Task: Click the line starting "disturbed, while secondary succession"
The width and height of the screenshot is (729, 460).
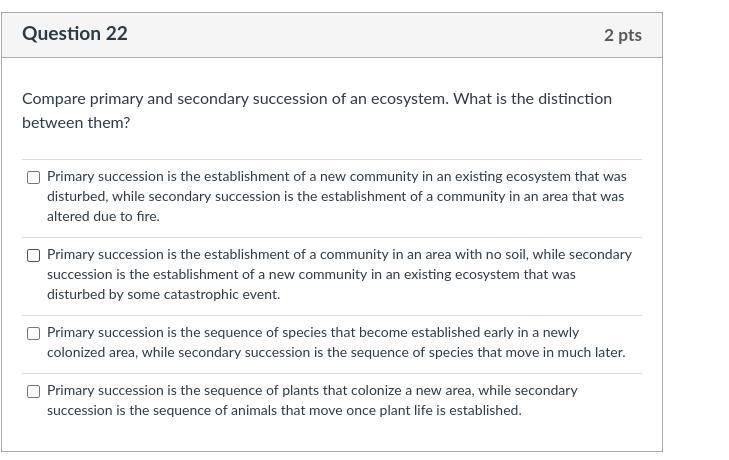Action: click(x=335, y=196)
